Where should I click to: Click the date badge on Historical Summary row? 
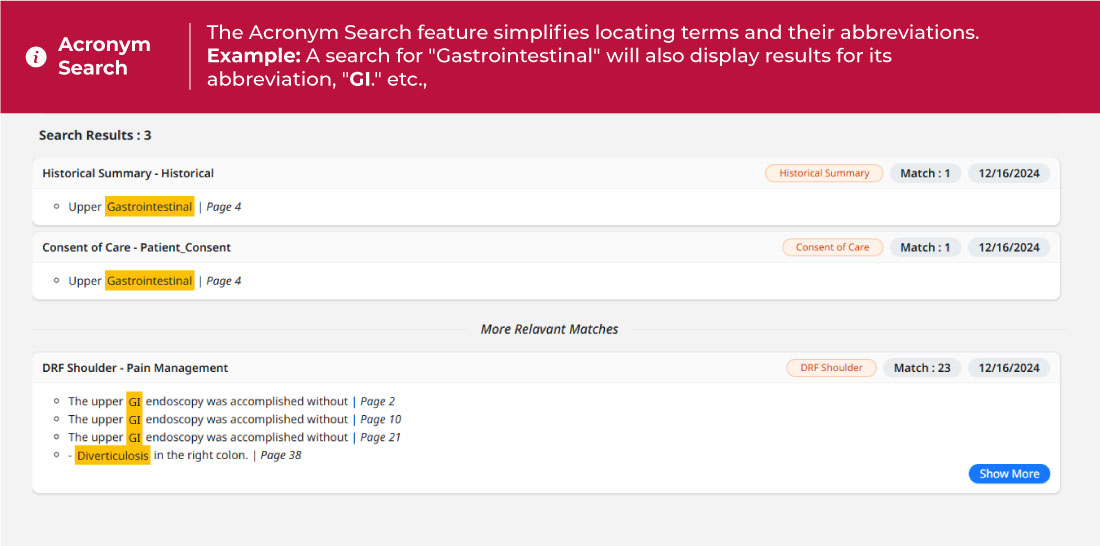click(1009, 173)
